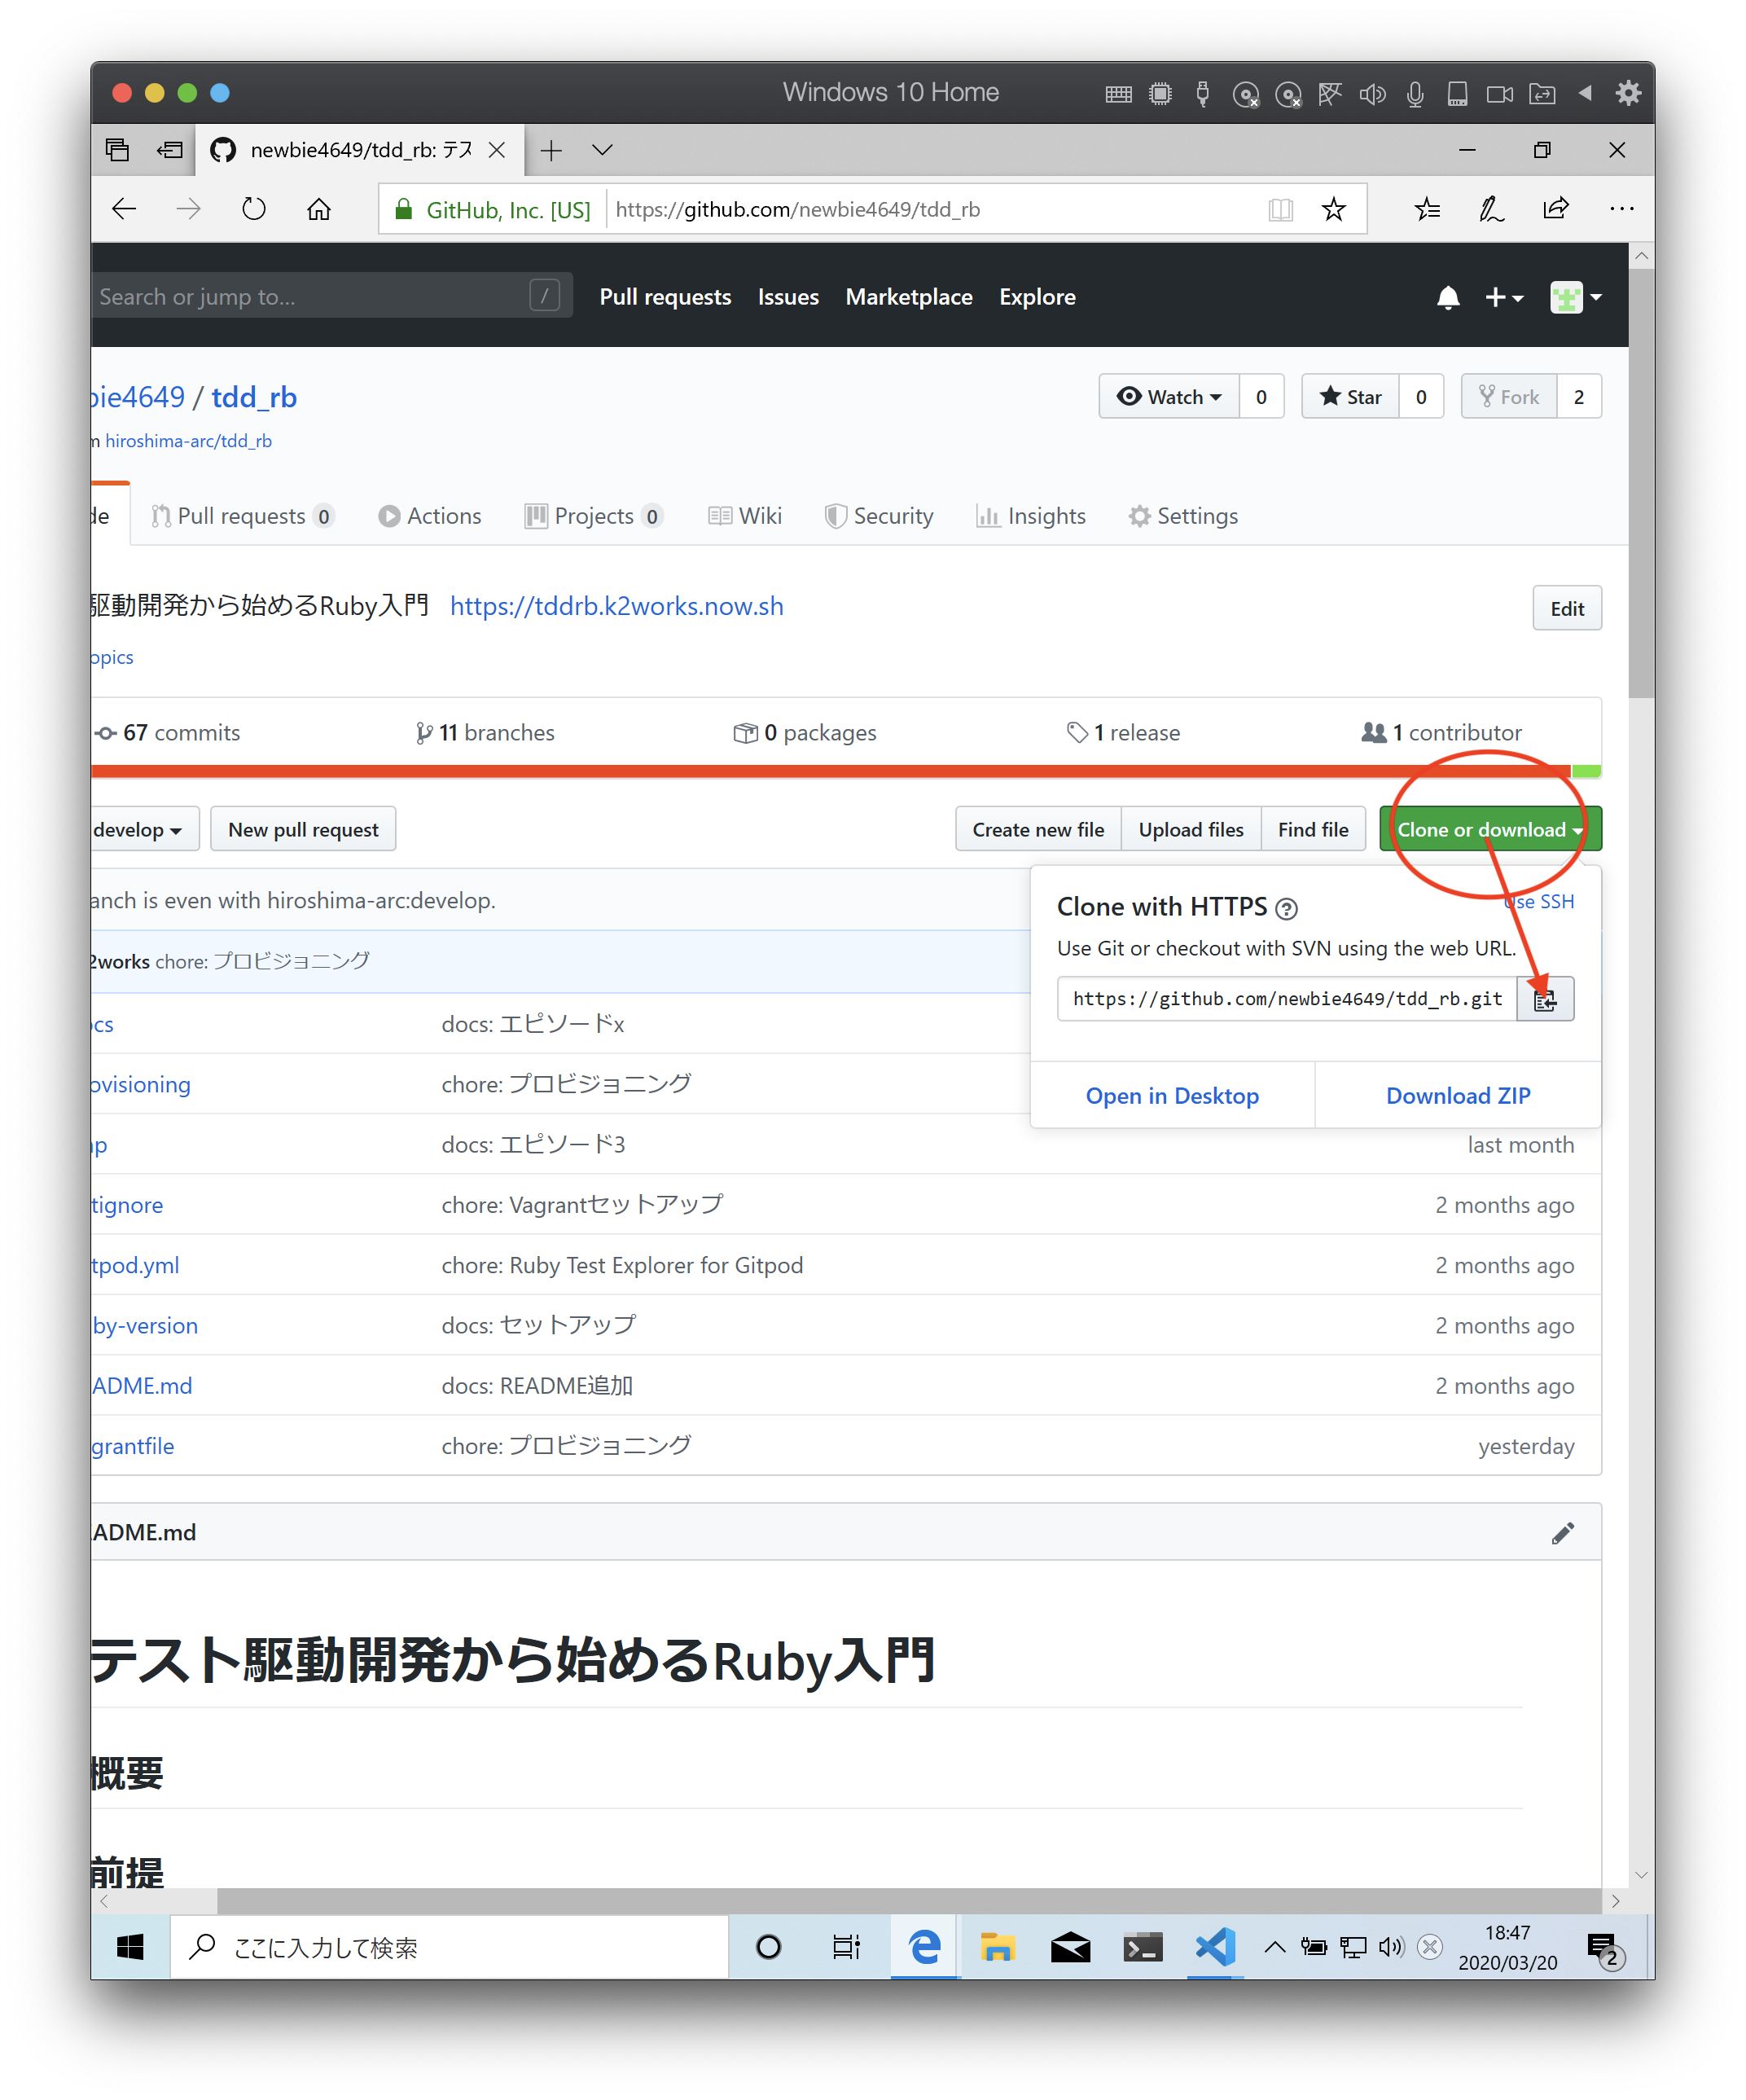
Task: Switch to the Insights tab
Action: point(1031,516)
